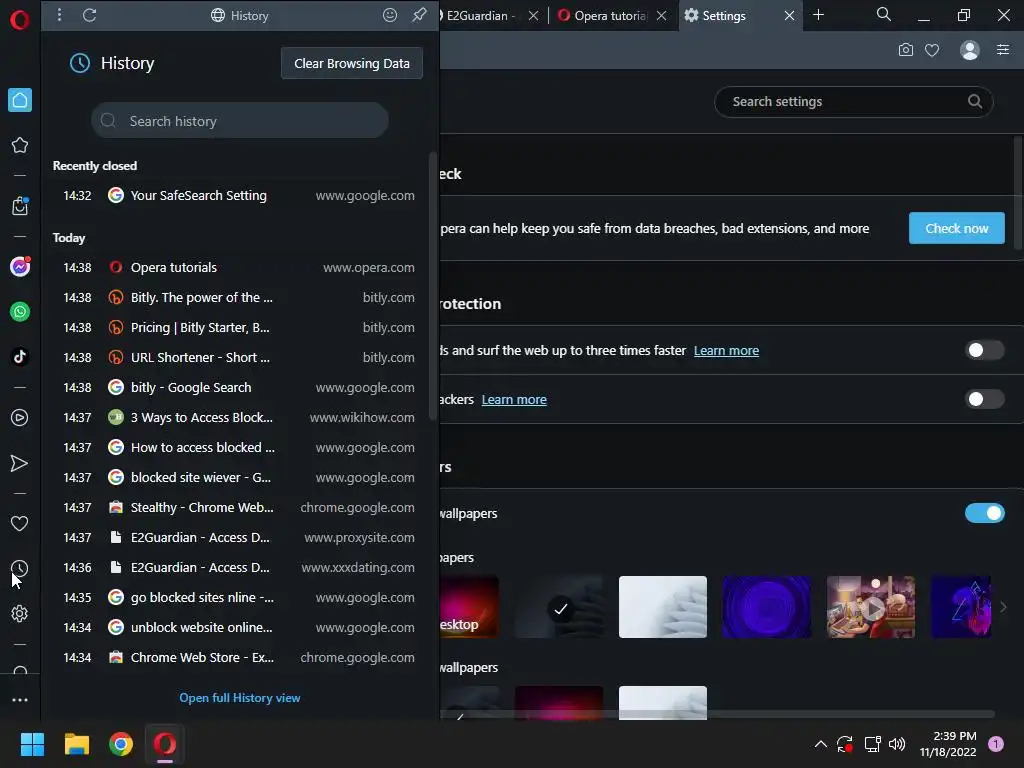The height and width of the screenshot is (768, 1024).
Task: Open unblock website online... history entry
Action: click(x=239, y=628)
